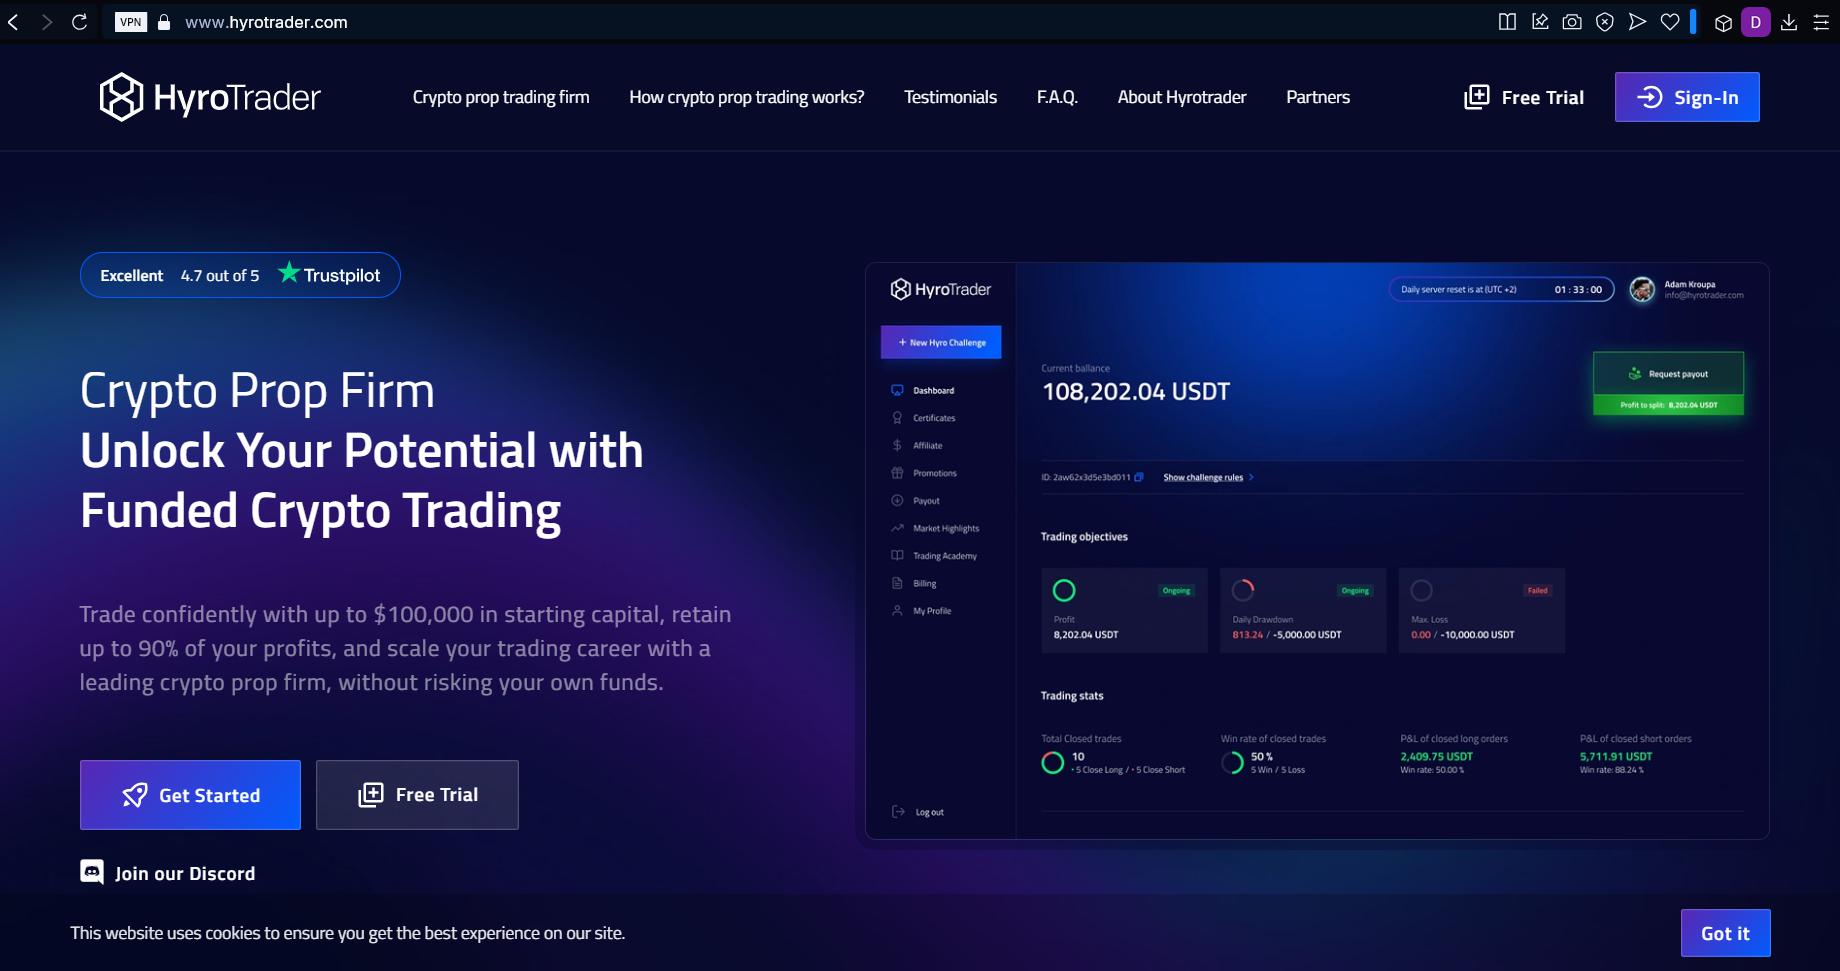Click the Discord icon near Join text
The image size is (1840, 971).
92,872
